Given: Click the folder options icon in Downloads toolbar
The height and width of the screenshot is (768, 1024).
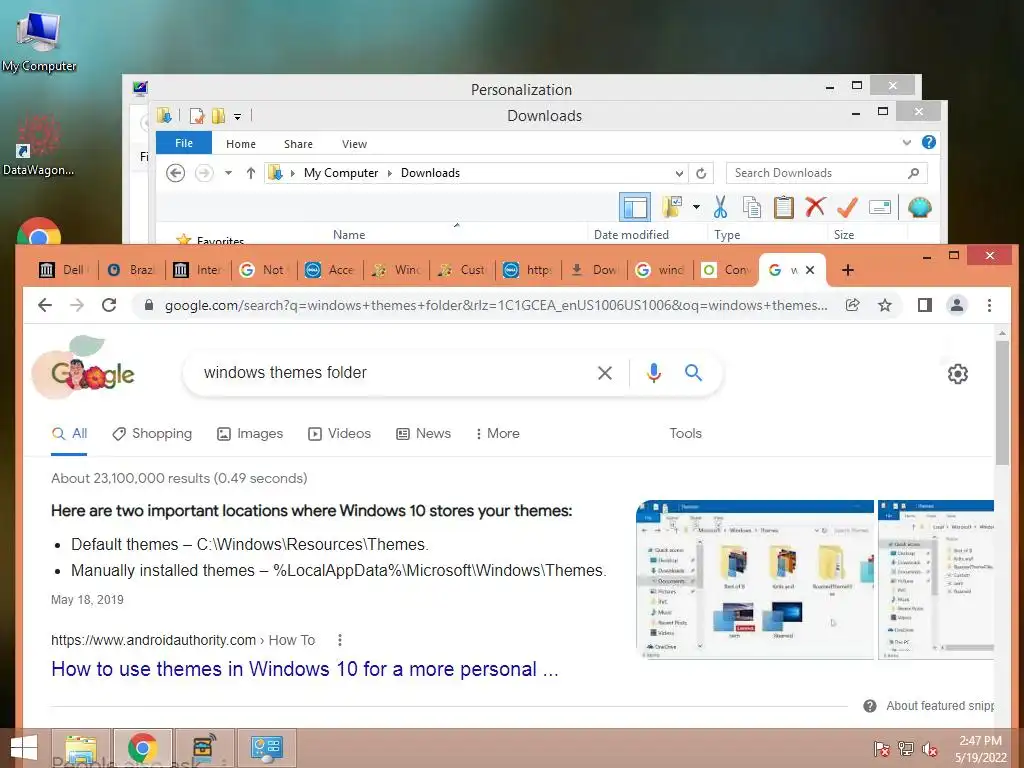Looking at the screenshot, I should 672,208.
